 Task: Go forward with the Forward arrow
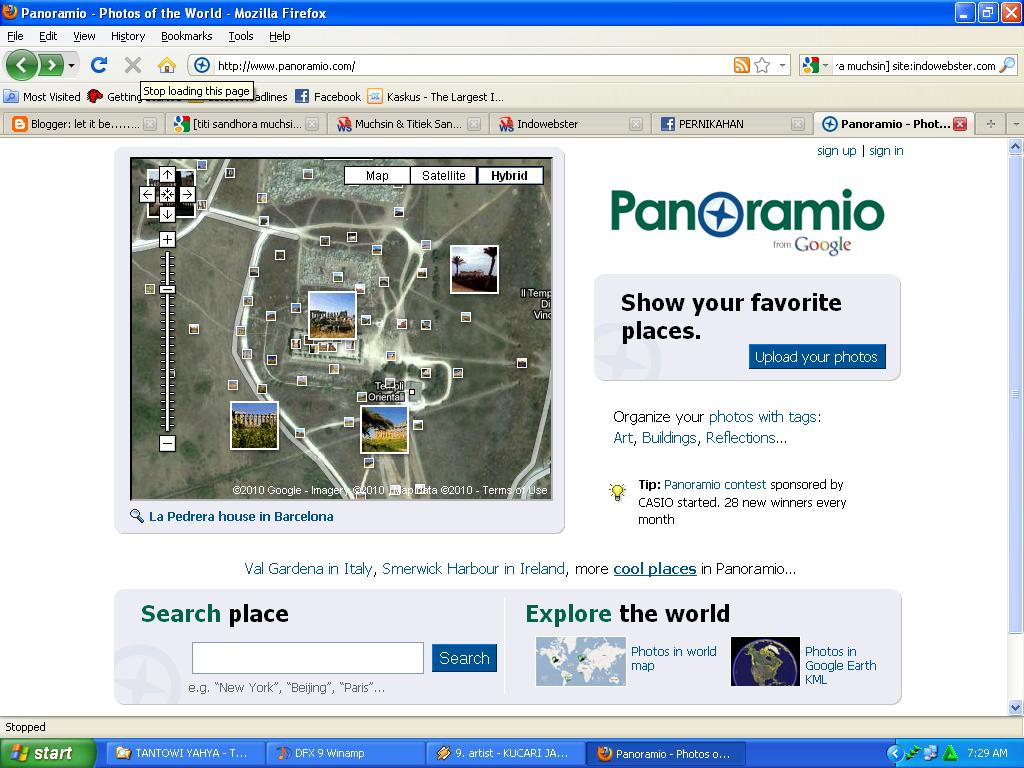pos(51,65)
